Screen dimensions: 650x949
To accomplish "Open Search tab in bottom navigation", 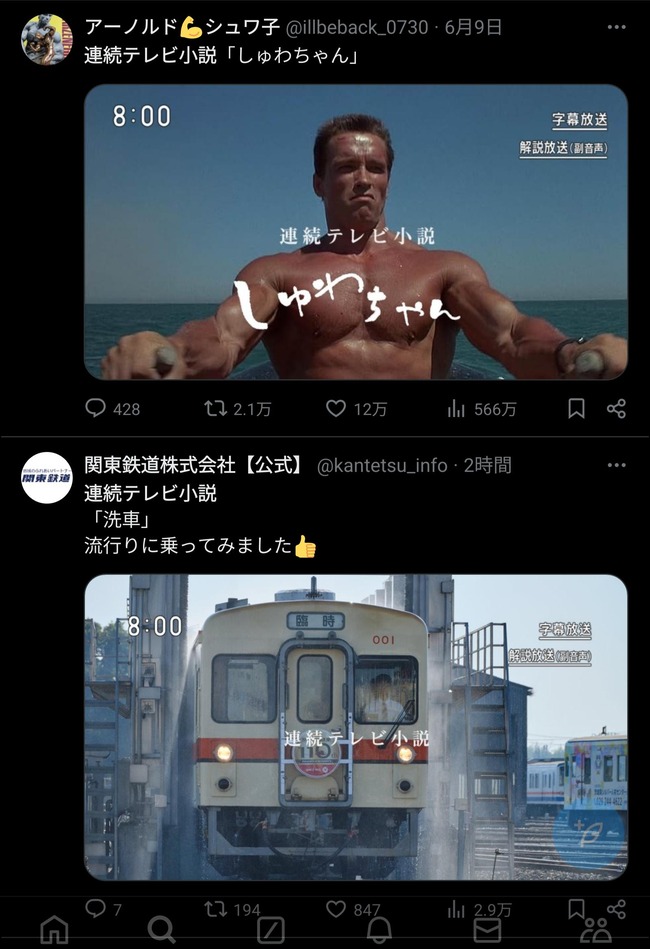I will 162,929.
